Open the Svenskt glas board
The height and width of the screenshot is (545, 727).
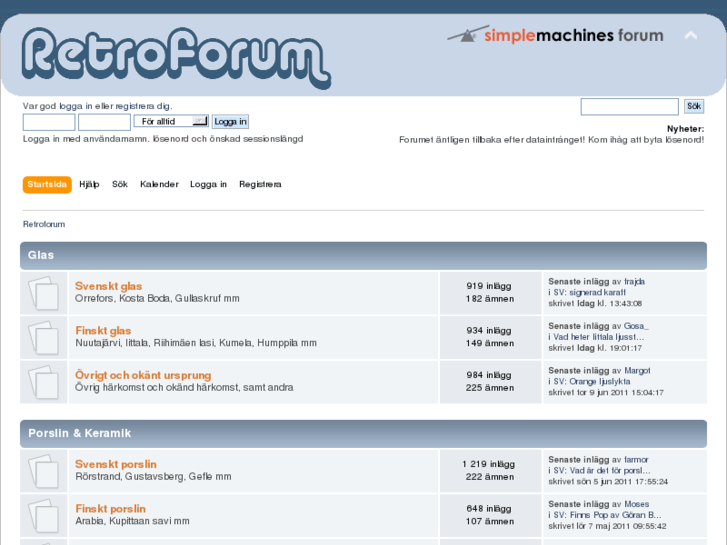coord(108,286)
